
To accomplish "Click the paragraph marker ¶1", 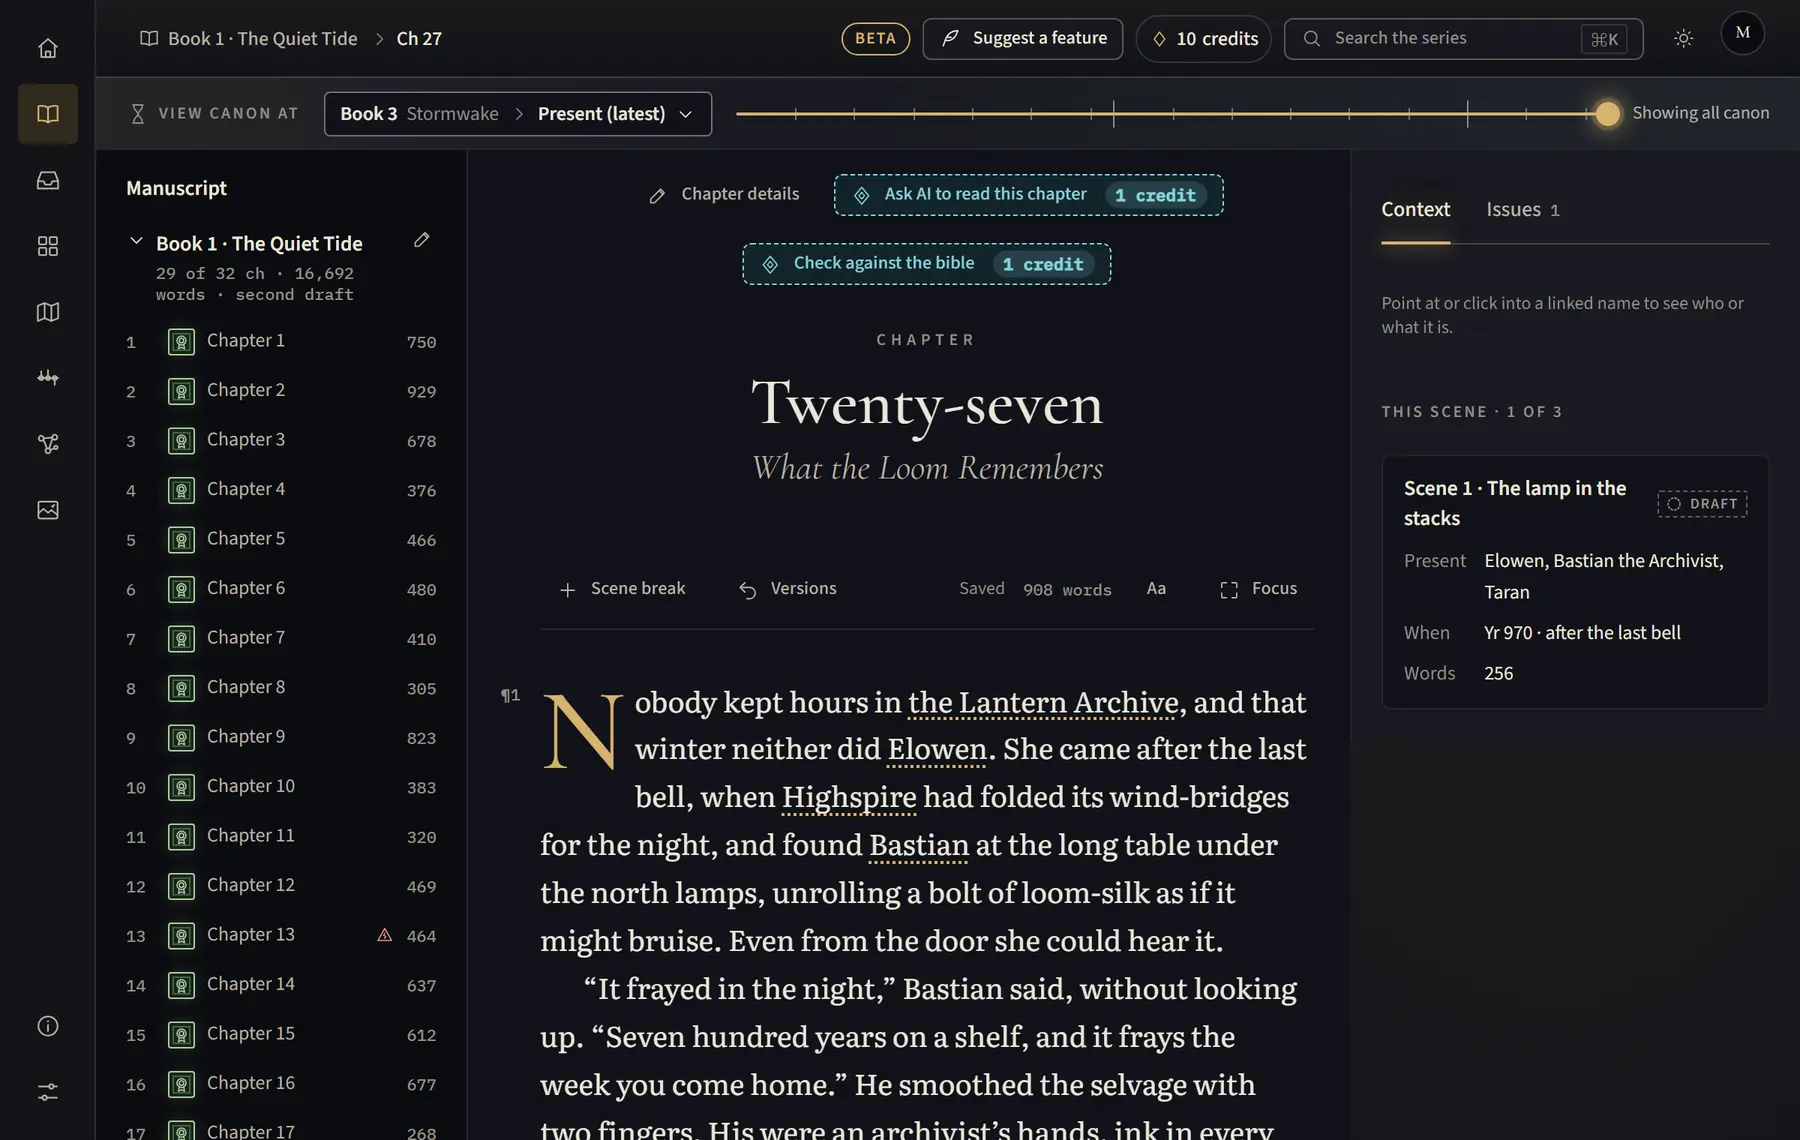I will tap(510, 695).
